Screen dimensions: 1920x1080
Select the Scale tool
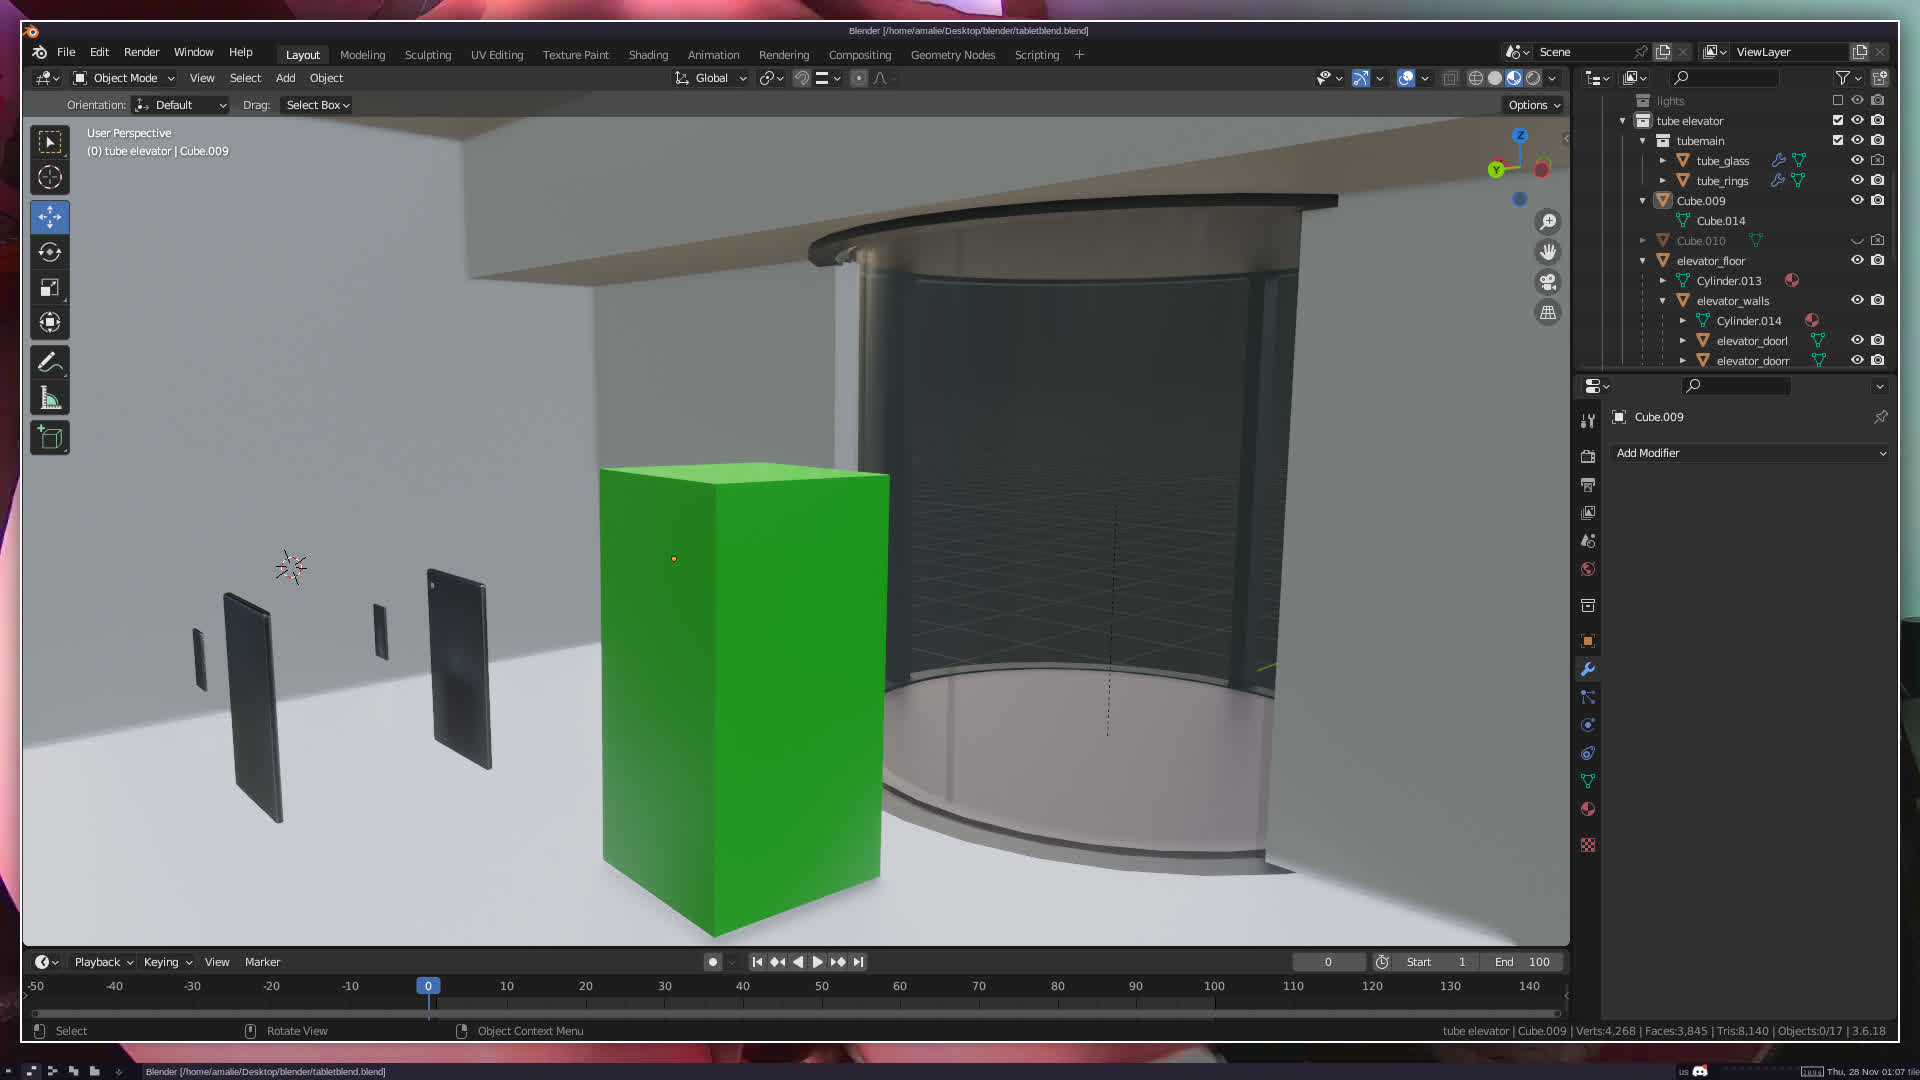pos(50,288)
